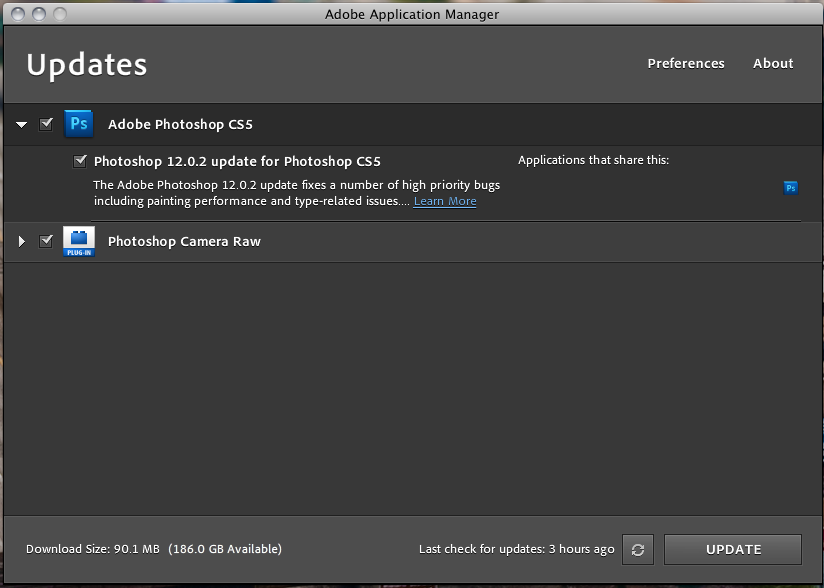Uncheck the Adobe Photoshop CS5 checkbox
This screenshot has height=588, width=824.
pyautogui.click(x=46, y=124)
